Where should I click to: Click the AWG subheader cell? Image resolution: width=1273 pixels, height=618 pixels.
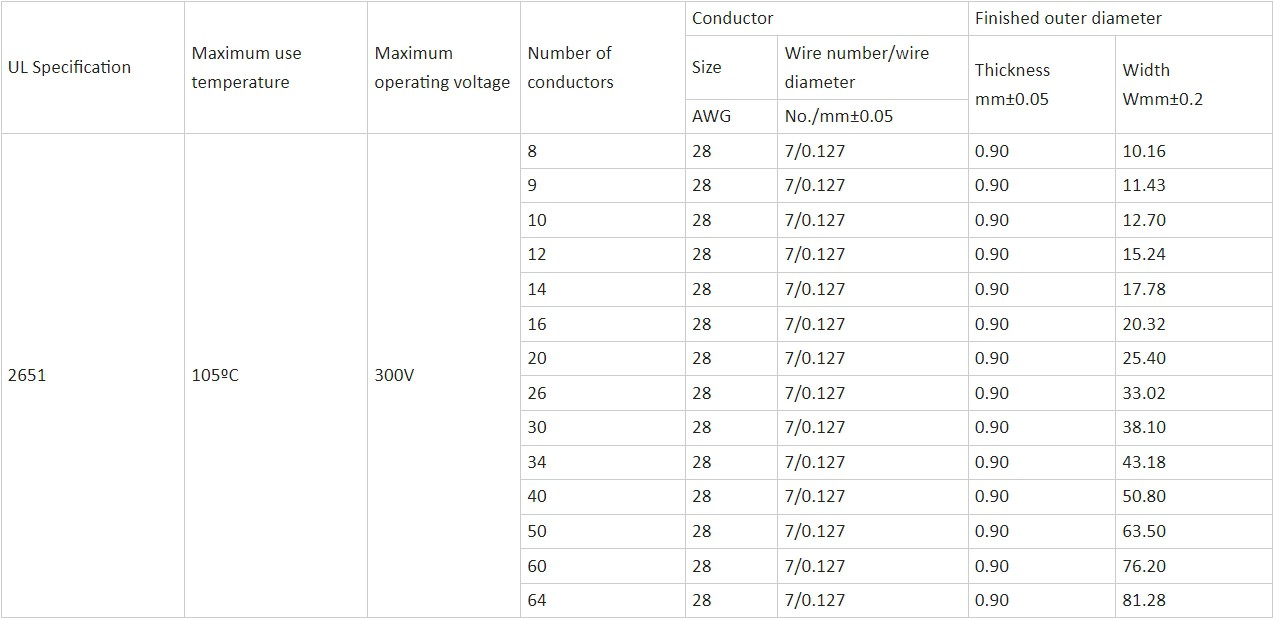point(711,116)
